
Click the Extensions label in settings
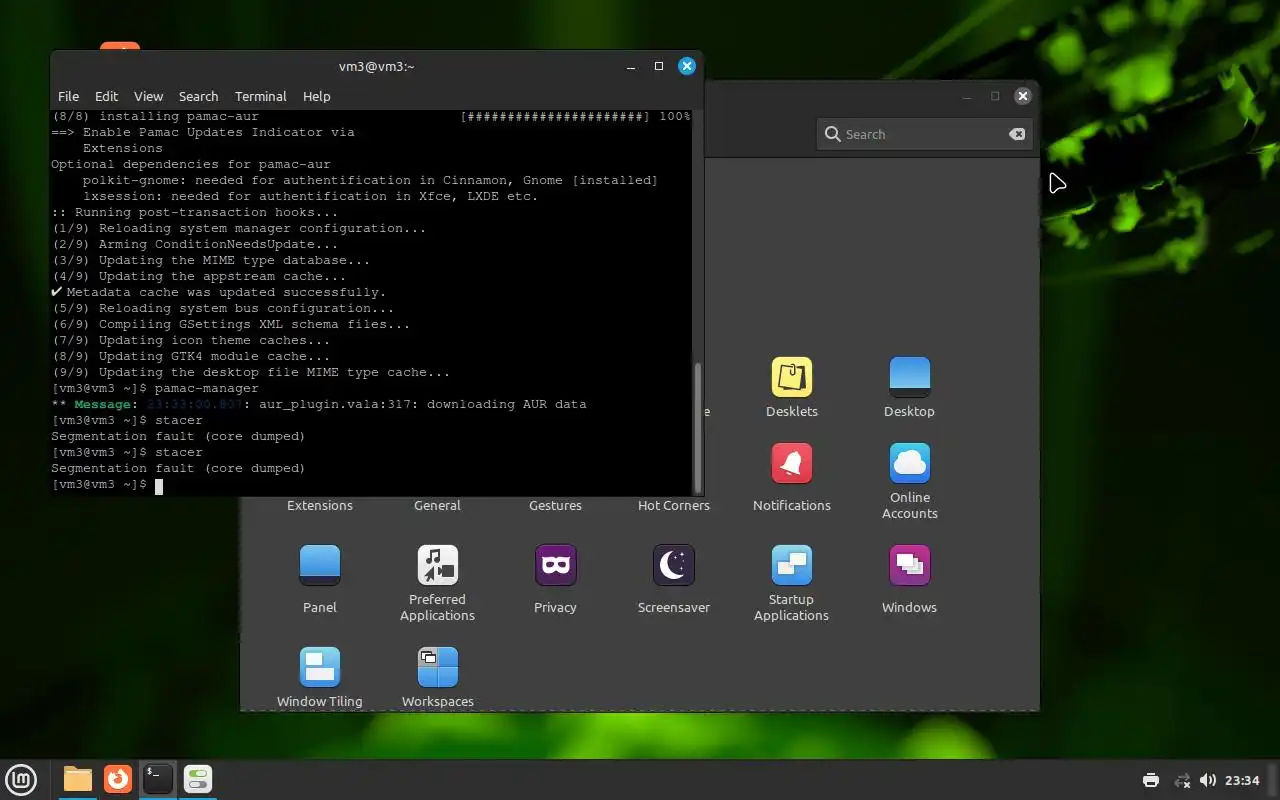[320, 505]
